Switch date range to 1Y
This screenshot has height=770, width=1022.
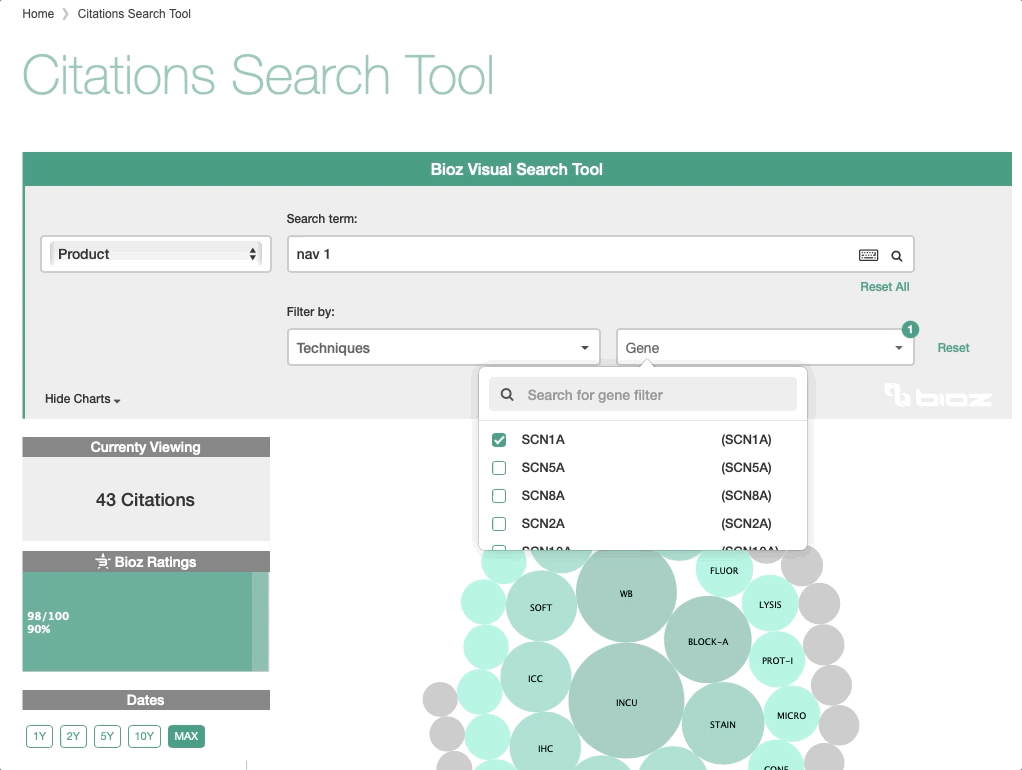coord(39,737)
